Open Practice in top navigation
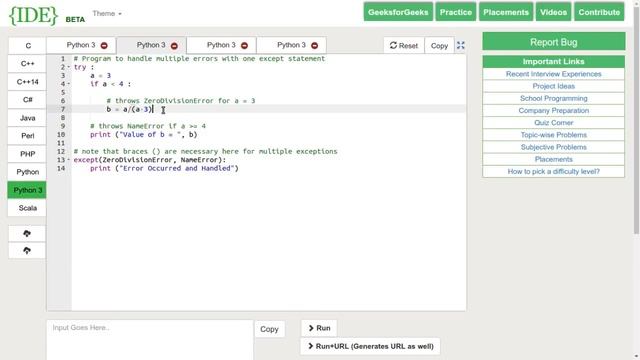 tap(456, 12)
